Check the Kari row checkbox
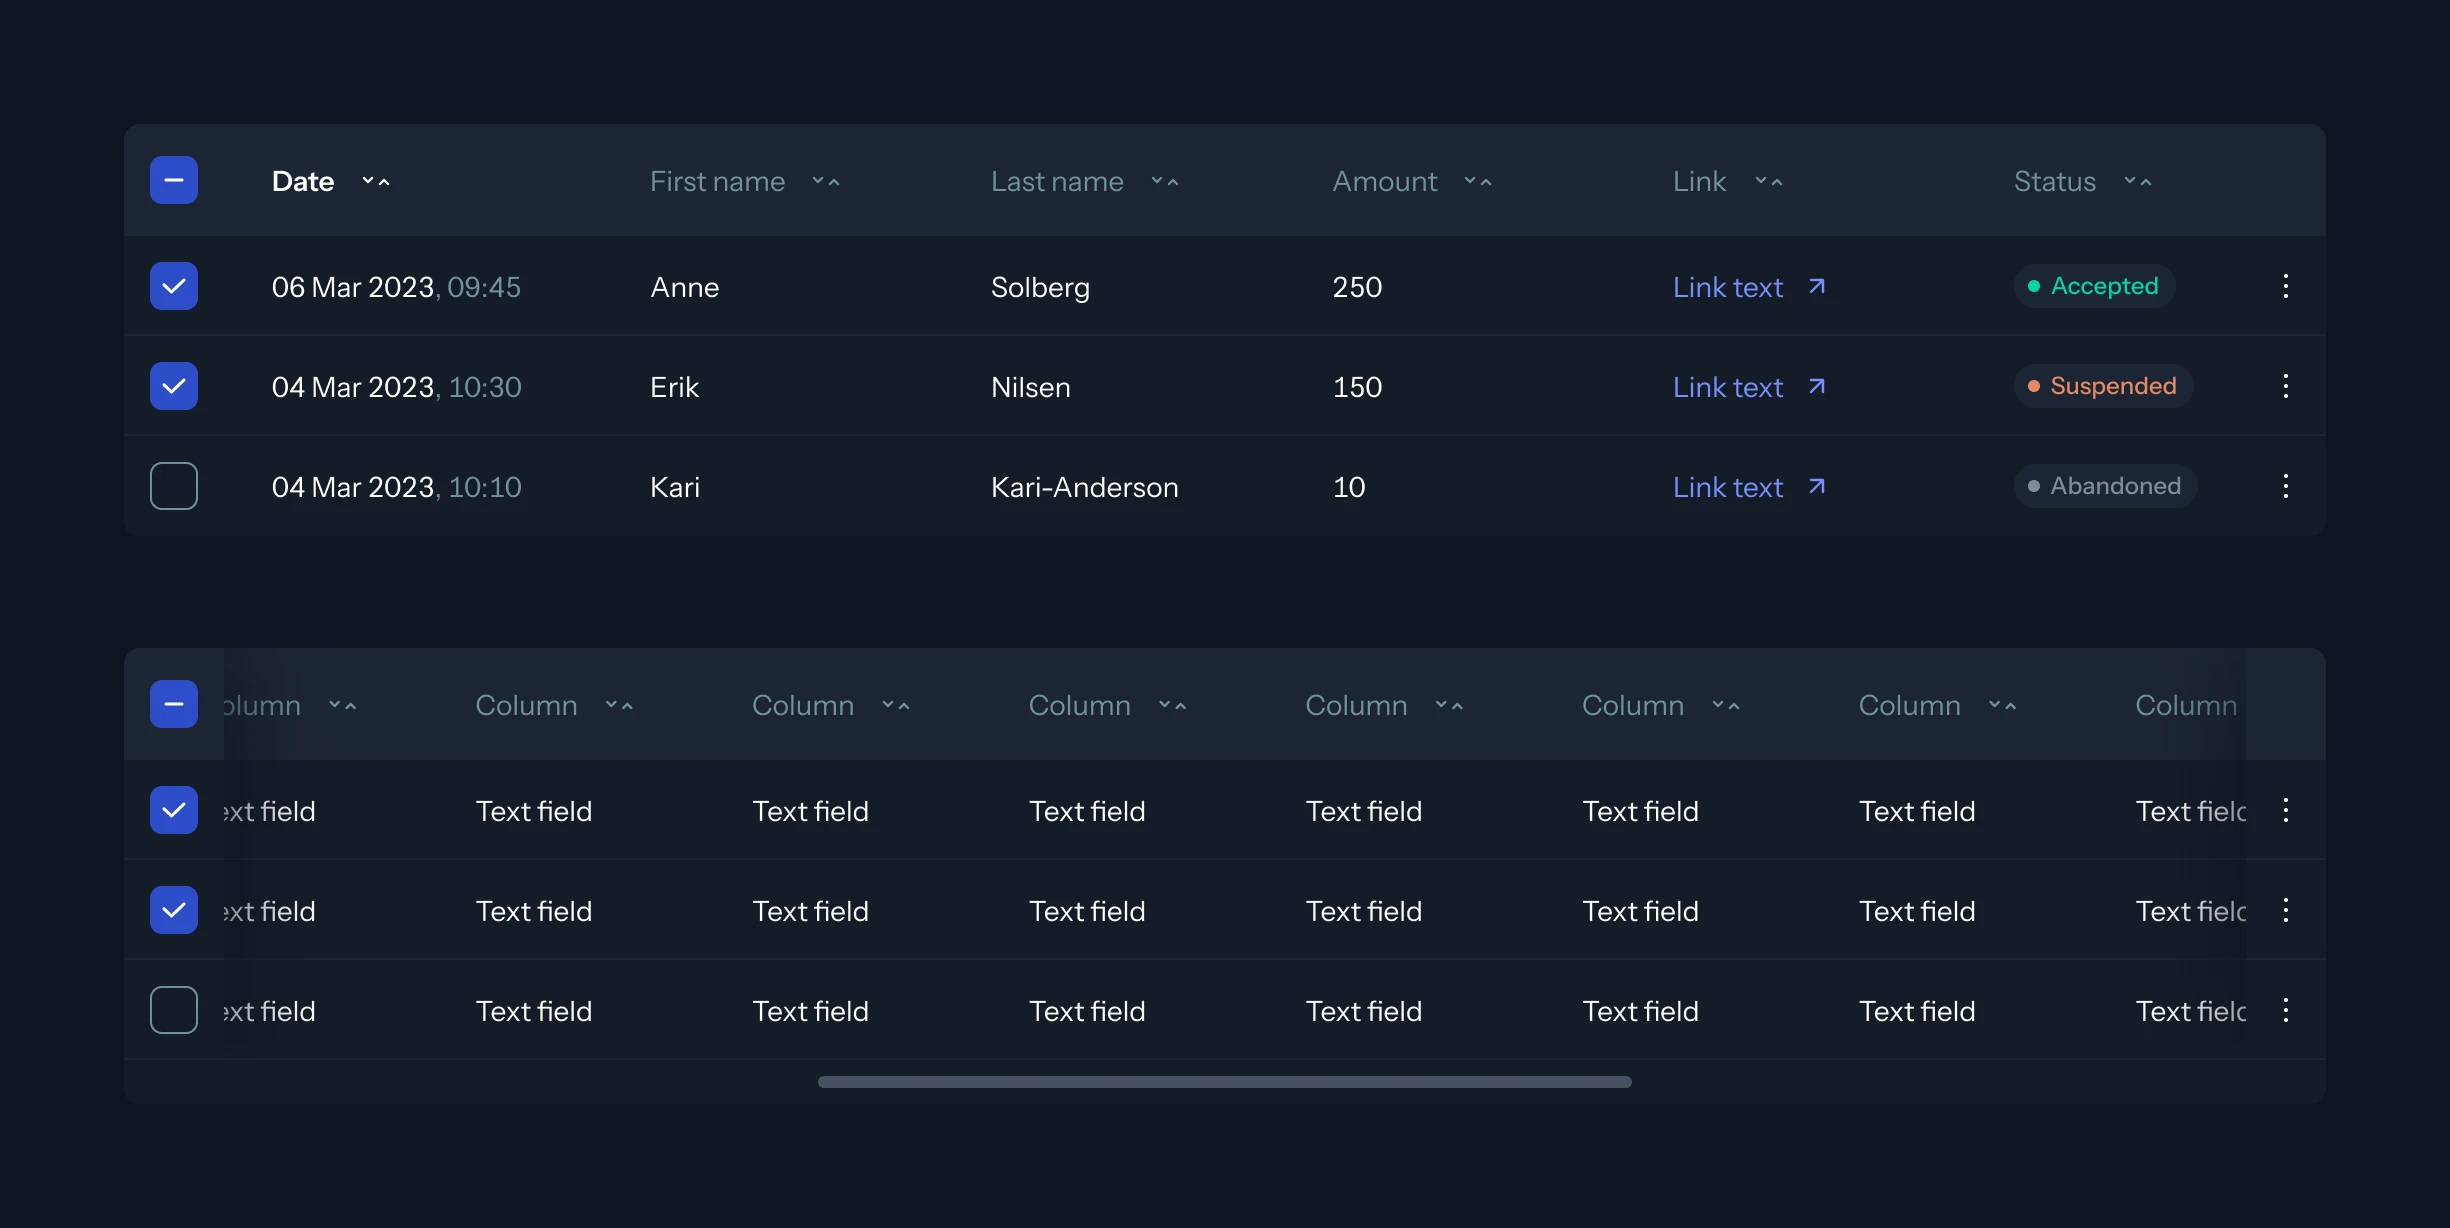 [174, 486]
